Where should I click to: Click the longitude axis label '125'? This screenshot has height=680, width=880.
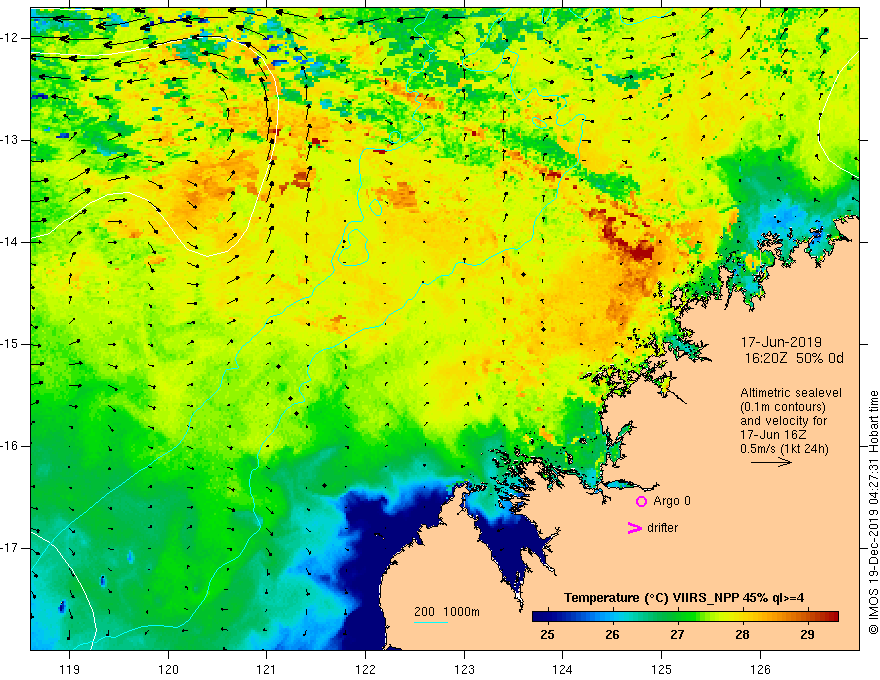[x=662, y=669]
